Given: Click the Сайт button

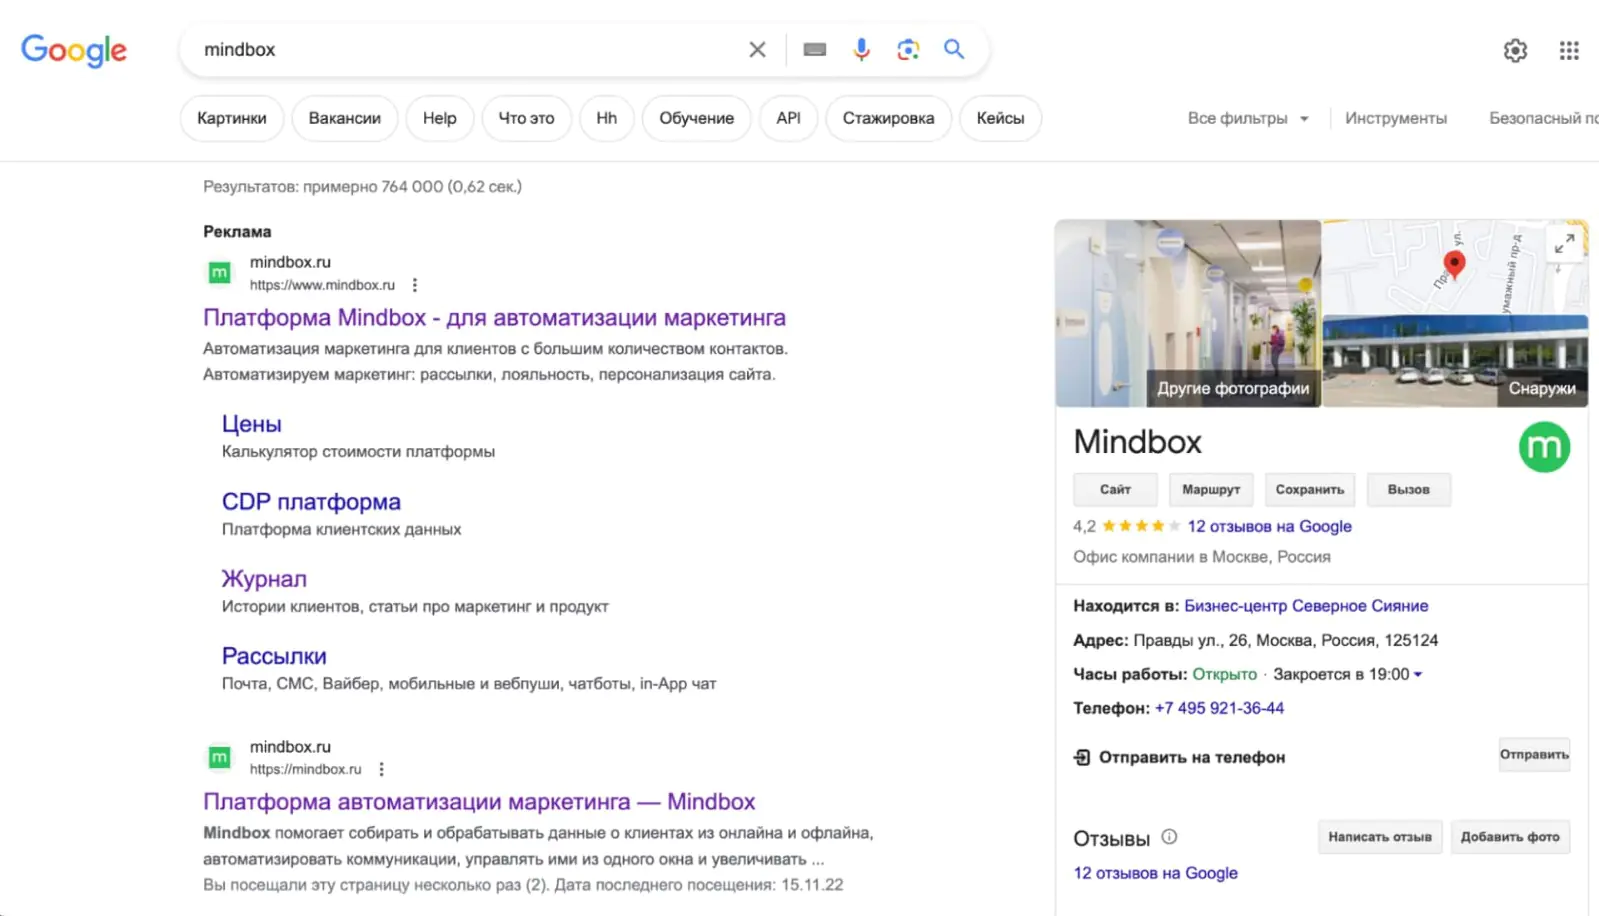Looking at the screenshot, I should (1115, 490).
